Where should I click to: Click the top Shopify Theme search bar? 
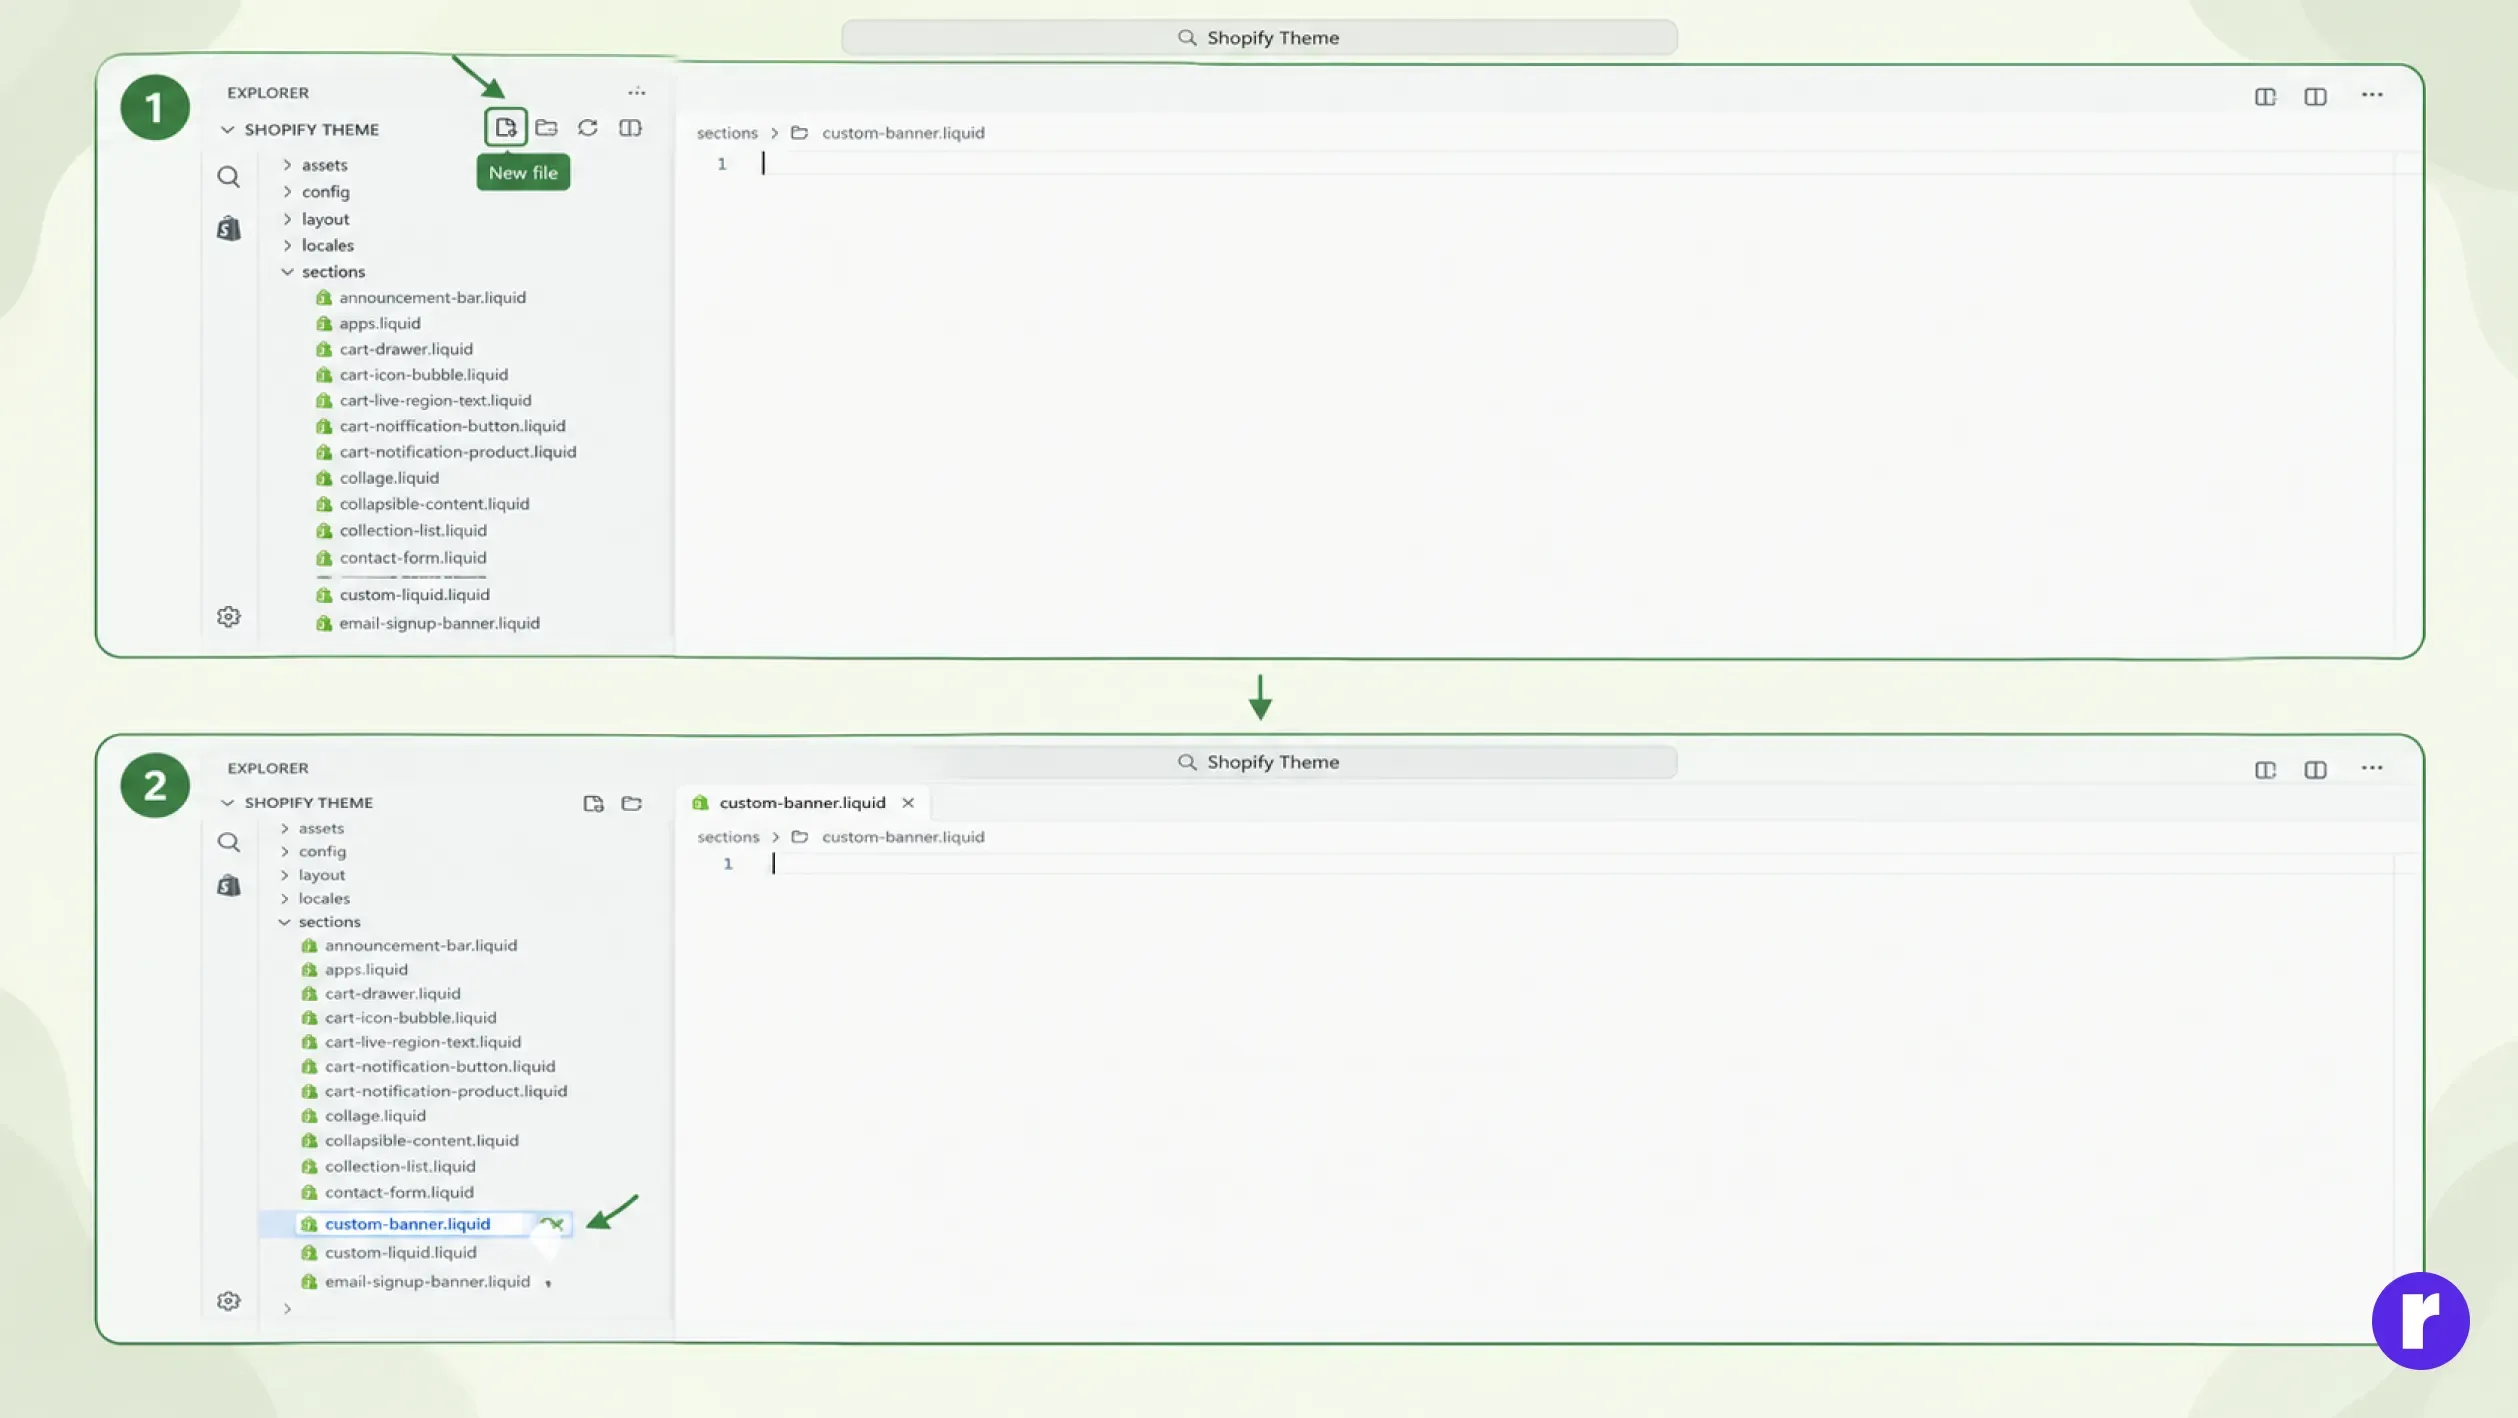(1259, 38)
